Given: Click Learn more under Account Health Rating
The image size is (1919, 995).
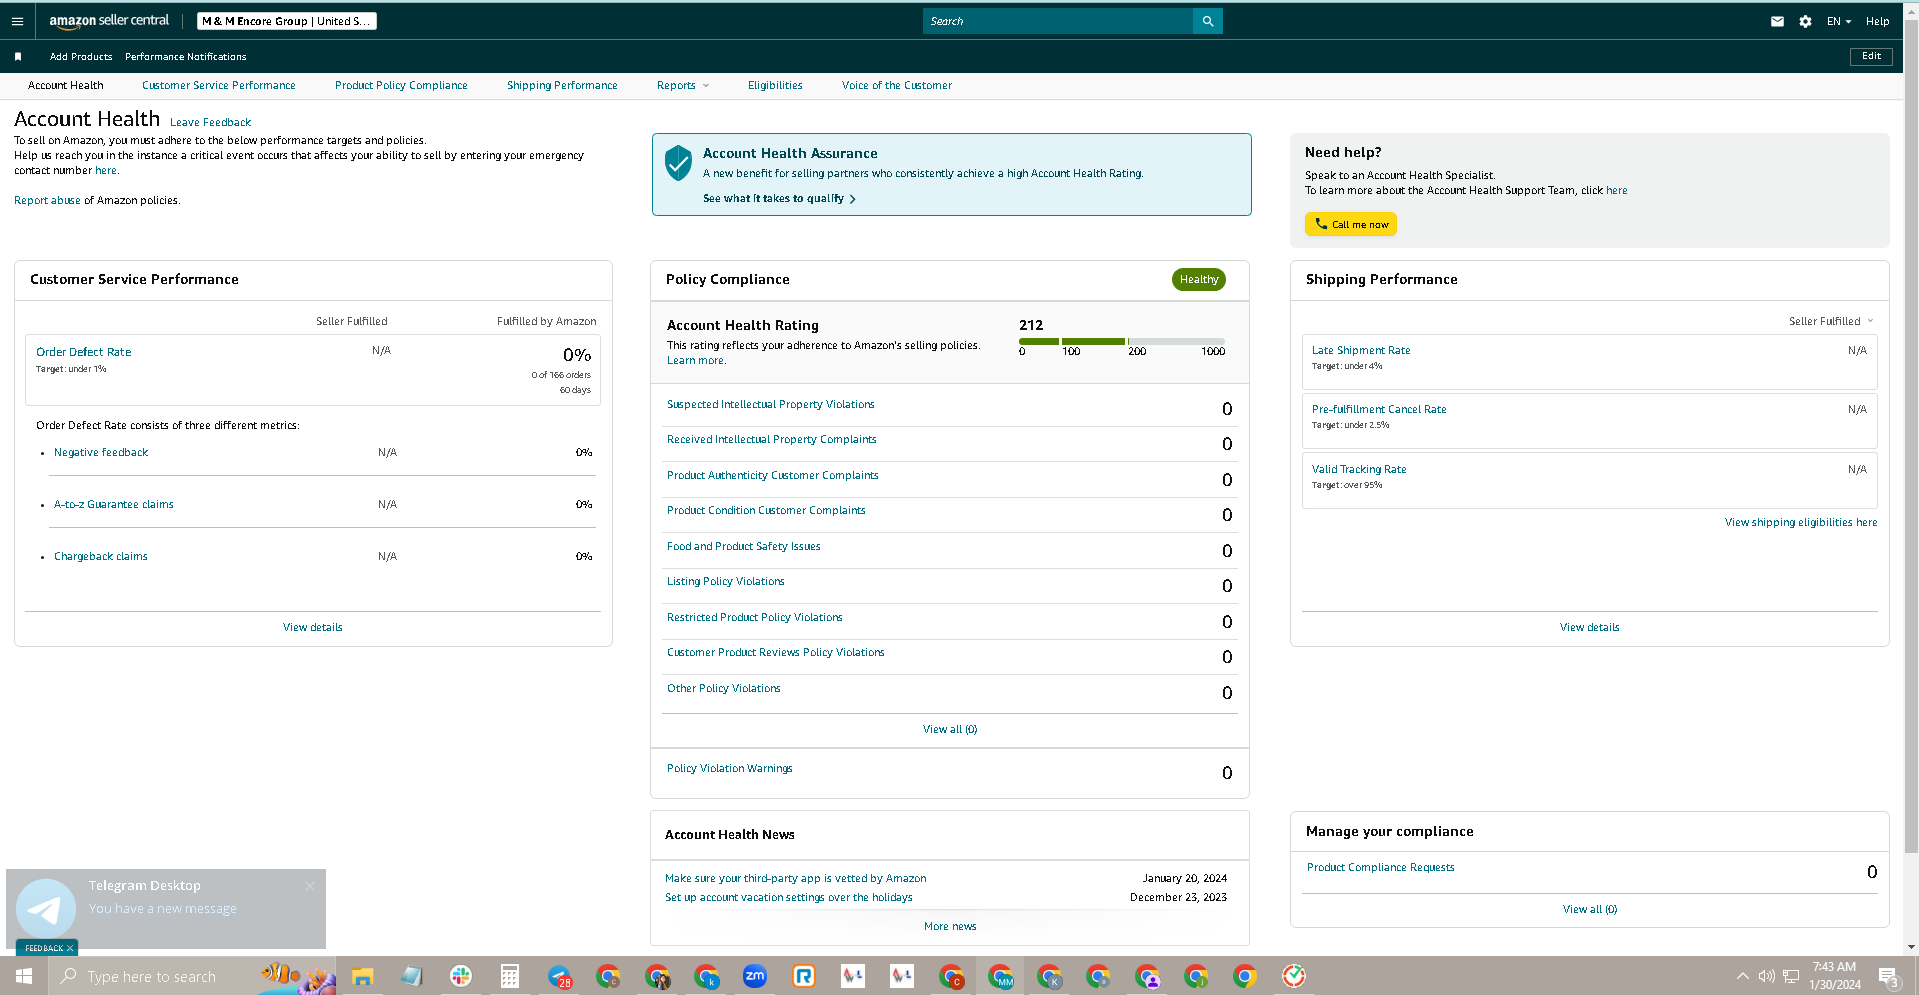Looking at the screenshot, I should [696, 361].
